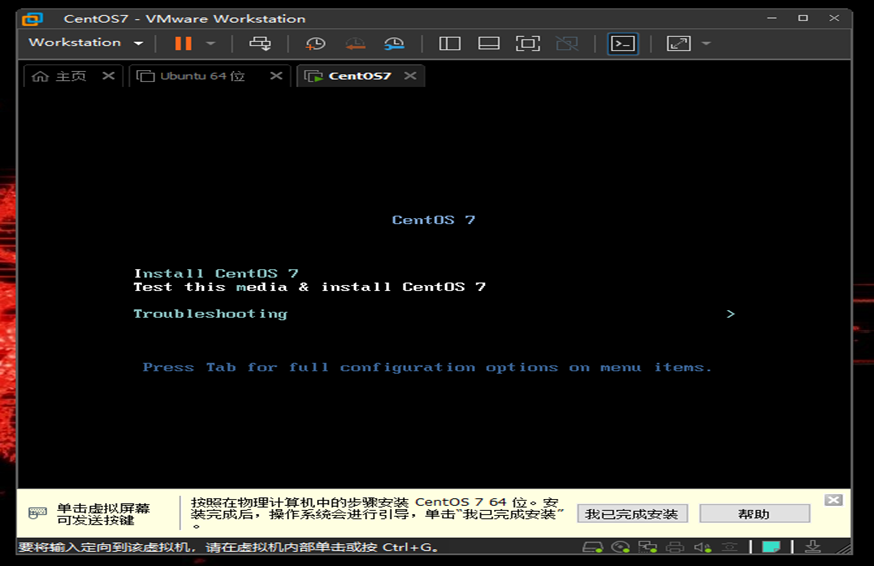Viewport: 874px width, 566px height.
Task: Open the snapshot manager
Action: click(394, 43)
